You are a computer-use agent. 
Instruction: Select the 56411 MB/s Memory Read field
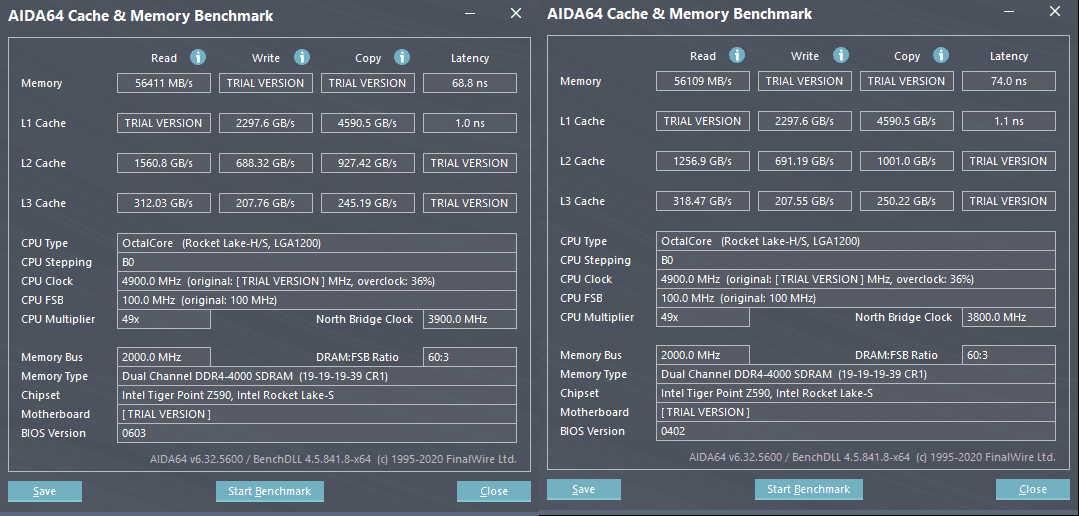[x=164, y=83]
